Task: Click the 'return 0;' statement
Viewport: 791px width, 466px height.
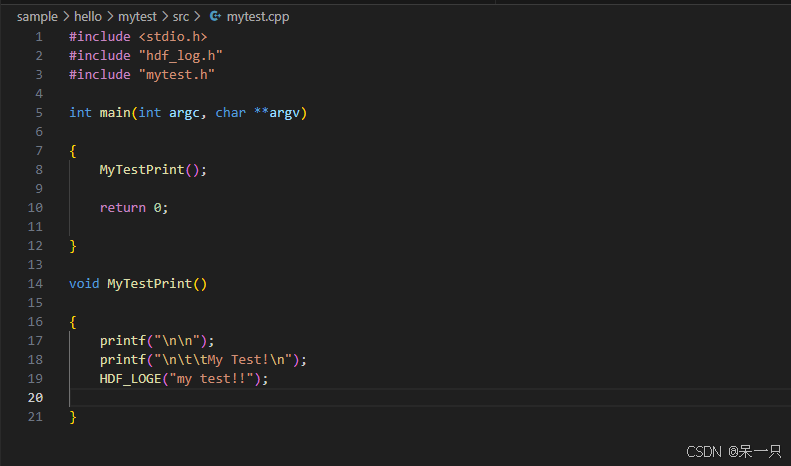Action: tap(134, 207)
